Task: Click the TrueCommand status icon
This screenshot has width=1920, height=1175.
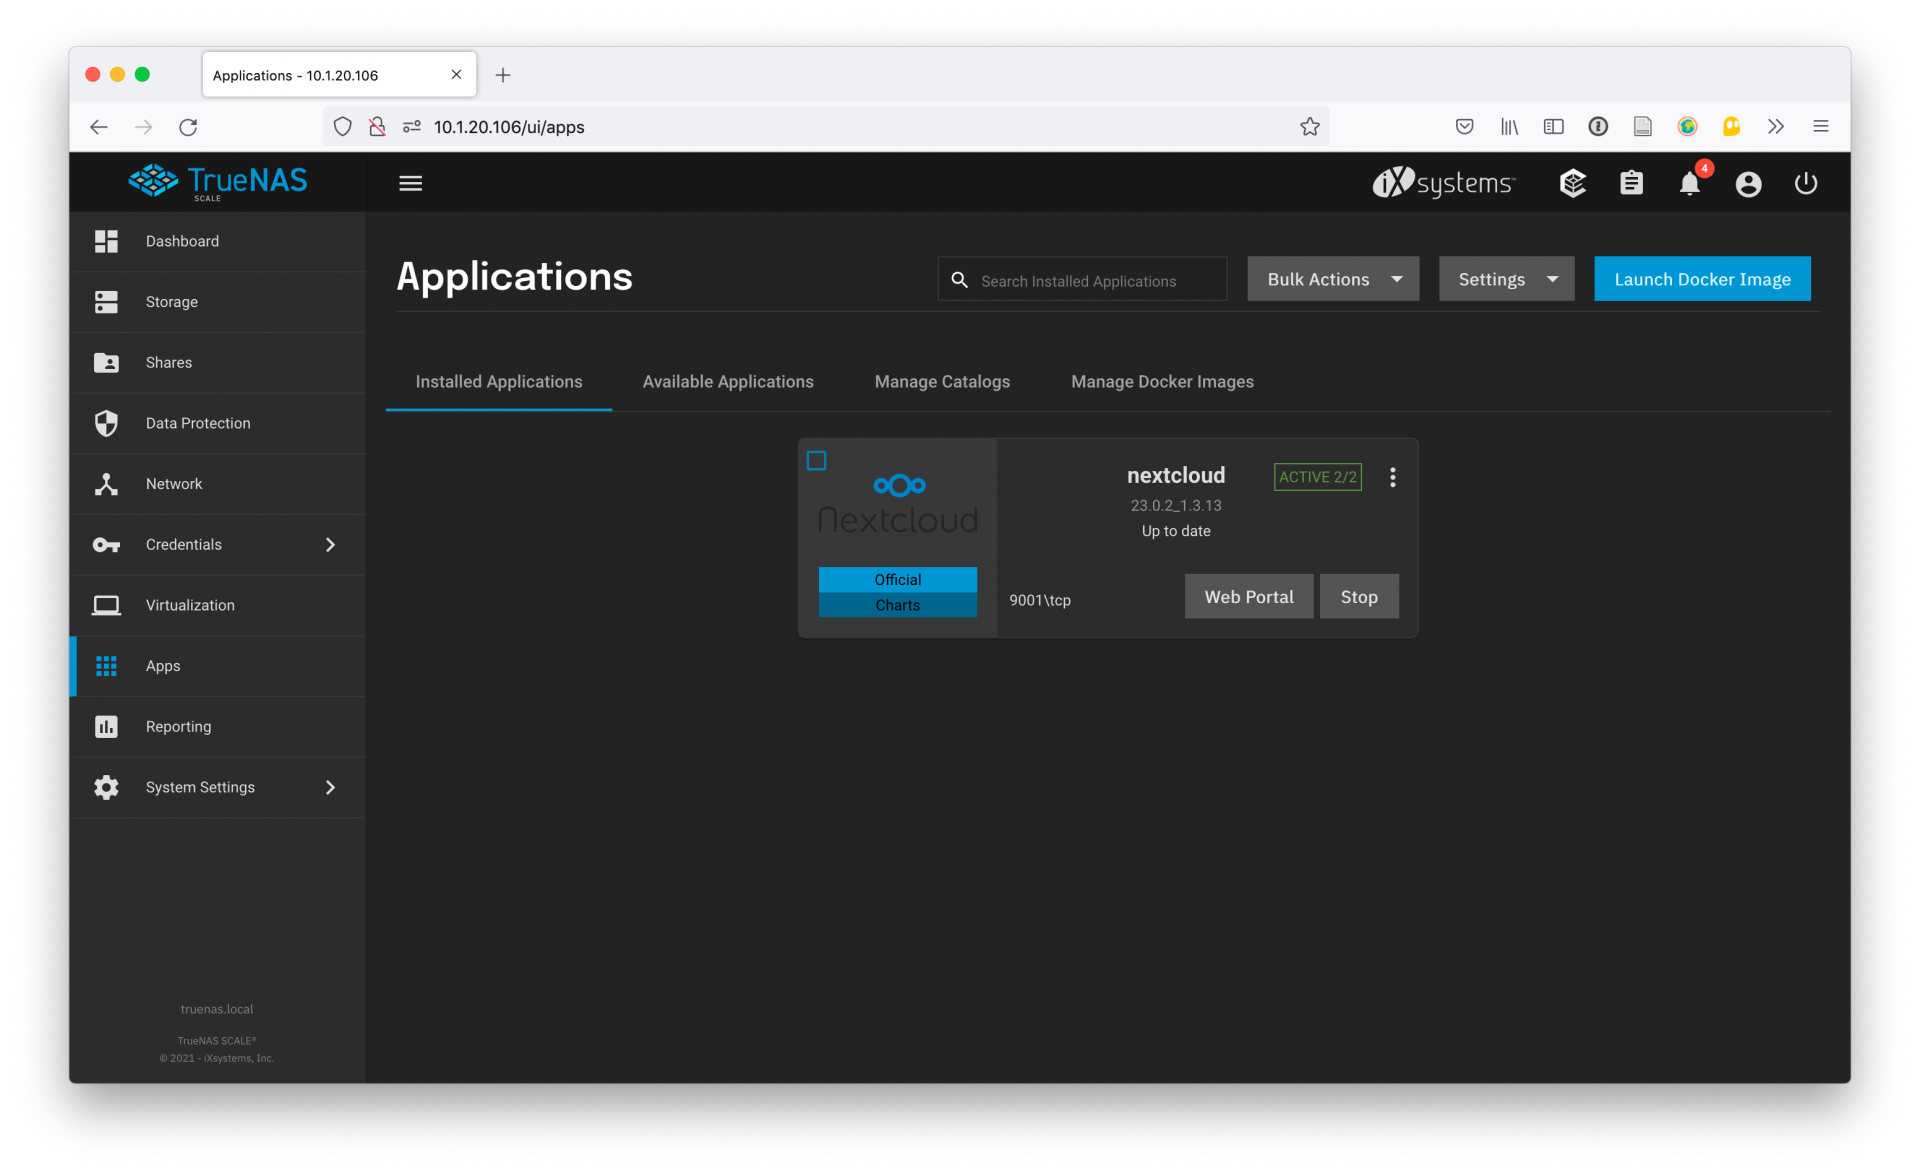Action: (x=1573, y=183)
